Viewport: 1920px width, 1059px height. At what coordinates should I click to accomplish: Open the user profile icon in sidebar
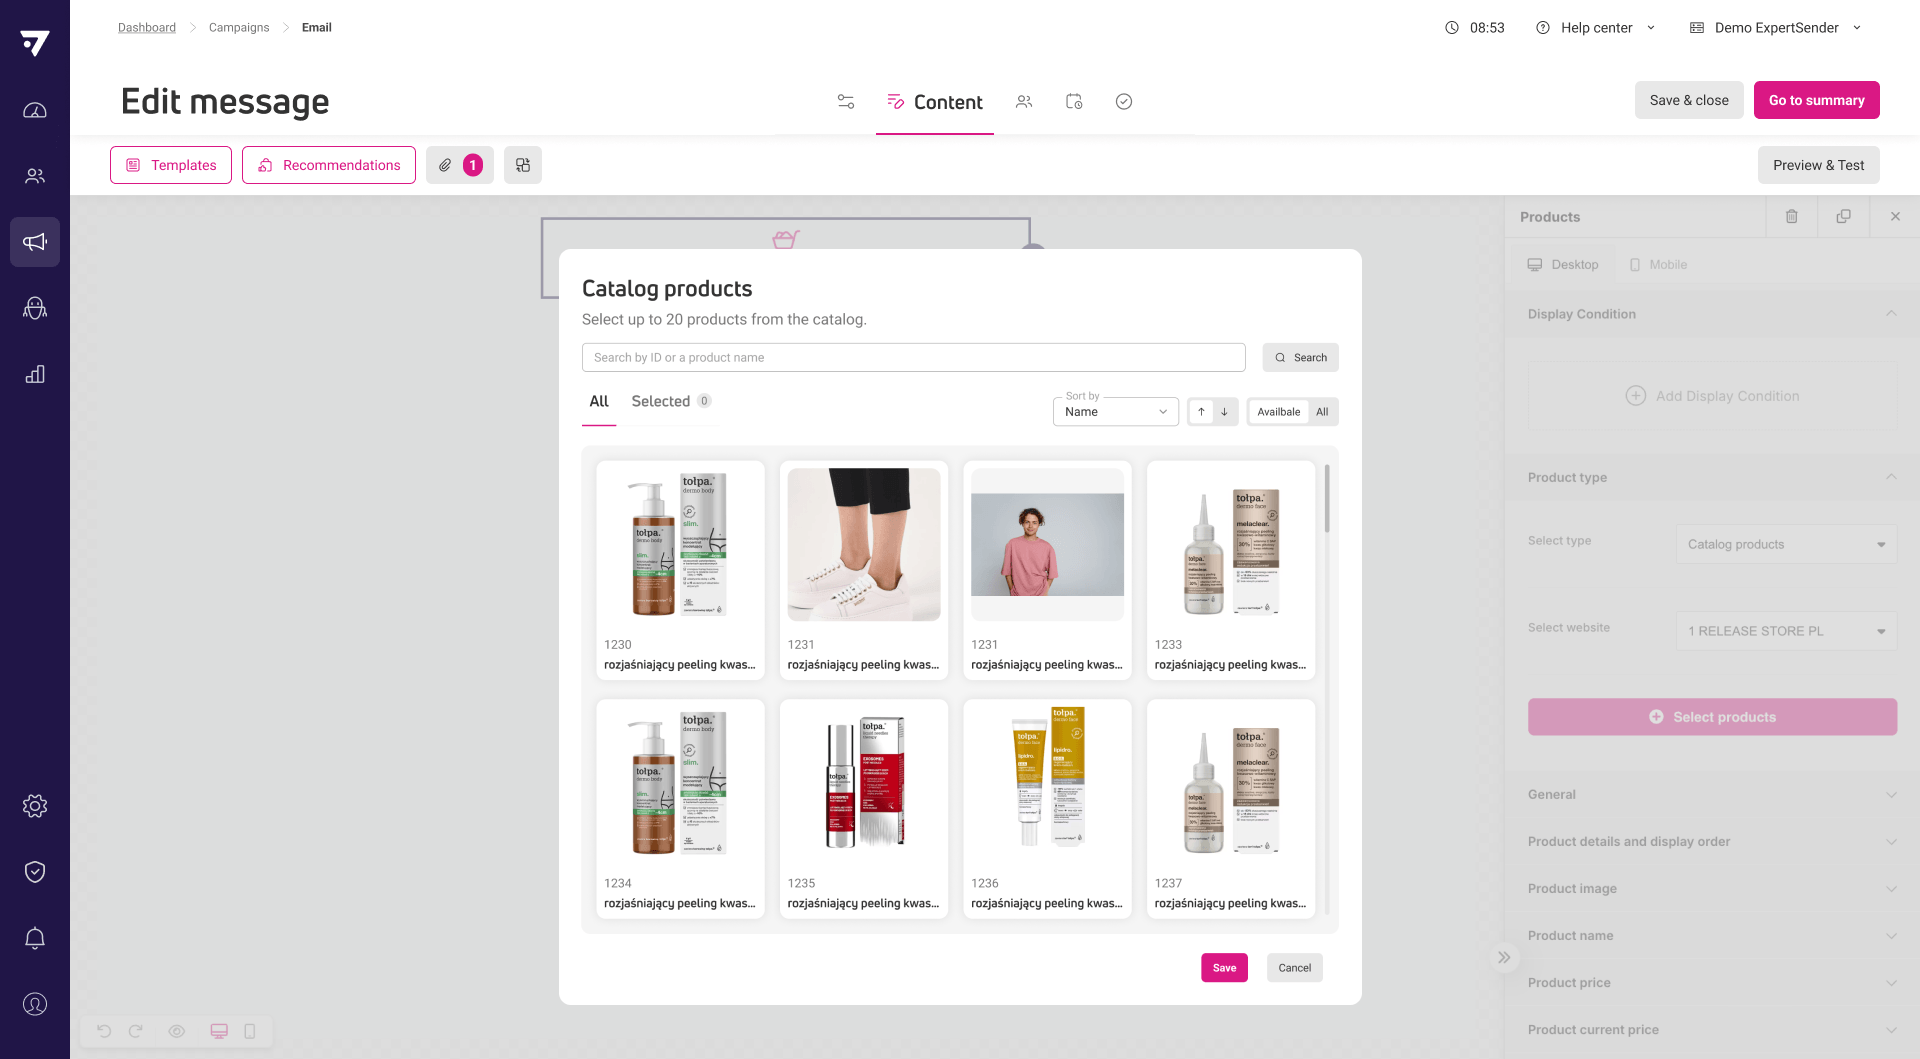(x=35, y=1004)
